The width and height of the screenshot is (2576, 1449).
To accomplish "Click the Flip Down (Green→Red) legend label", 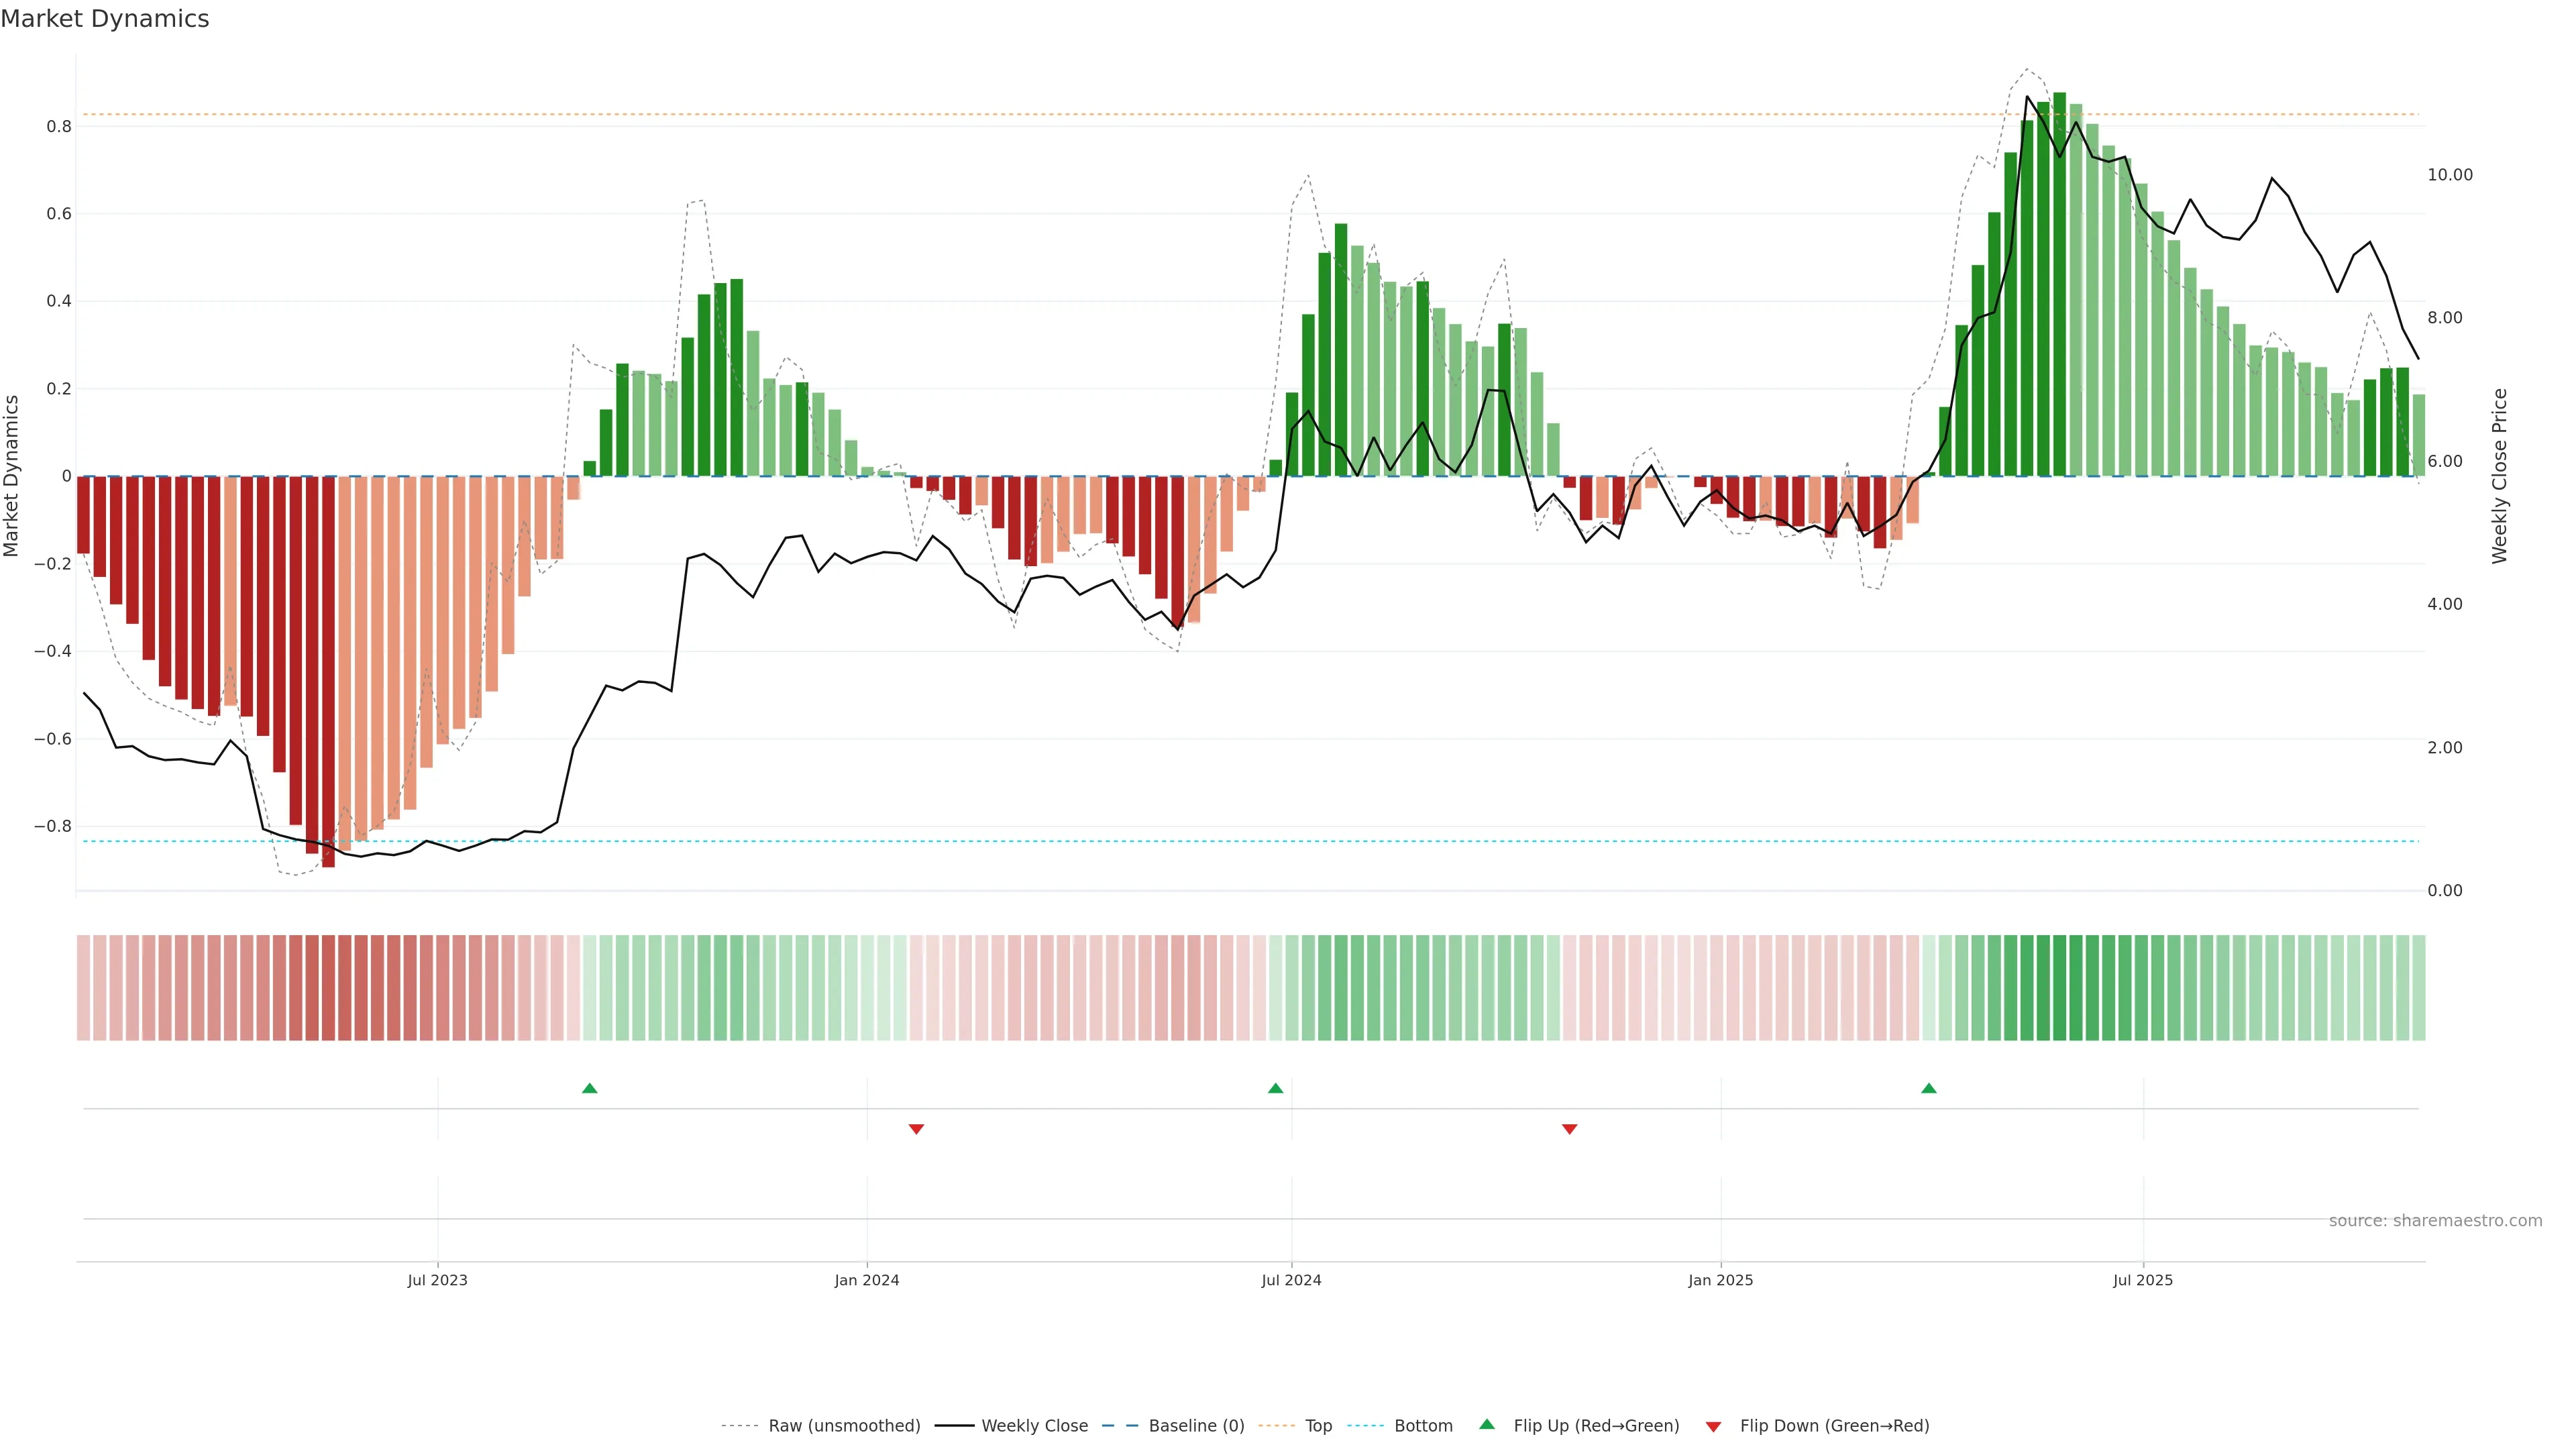I will (x=1834, y=1426).
